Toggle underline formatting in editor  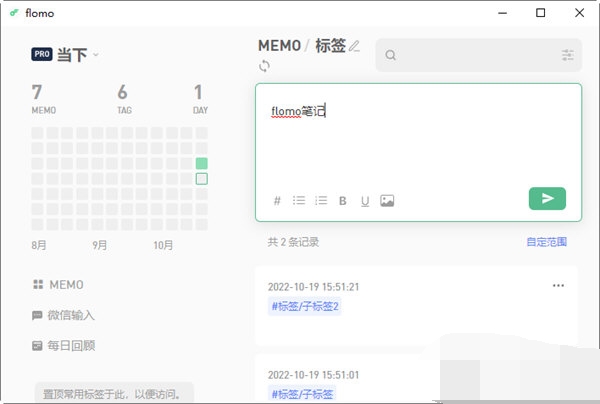click(365, 200)
